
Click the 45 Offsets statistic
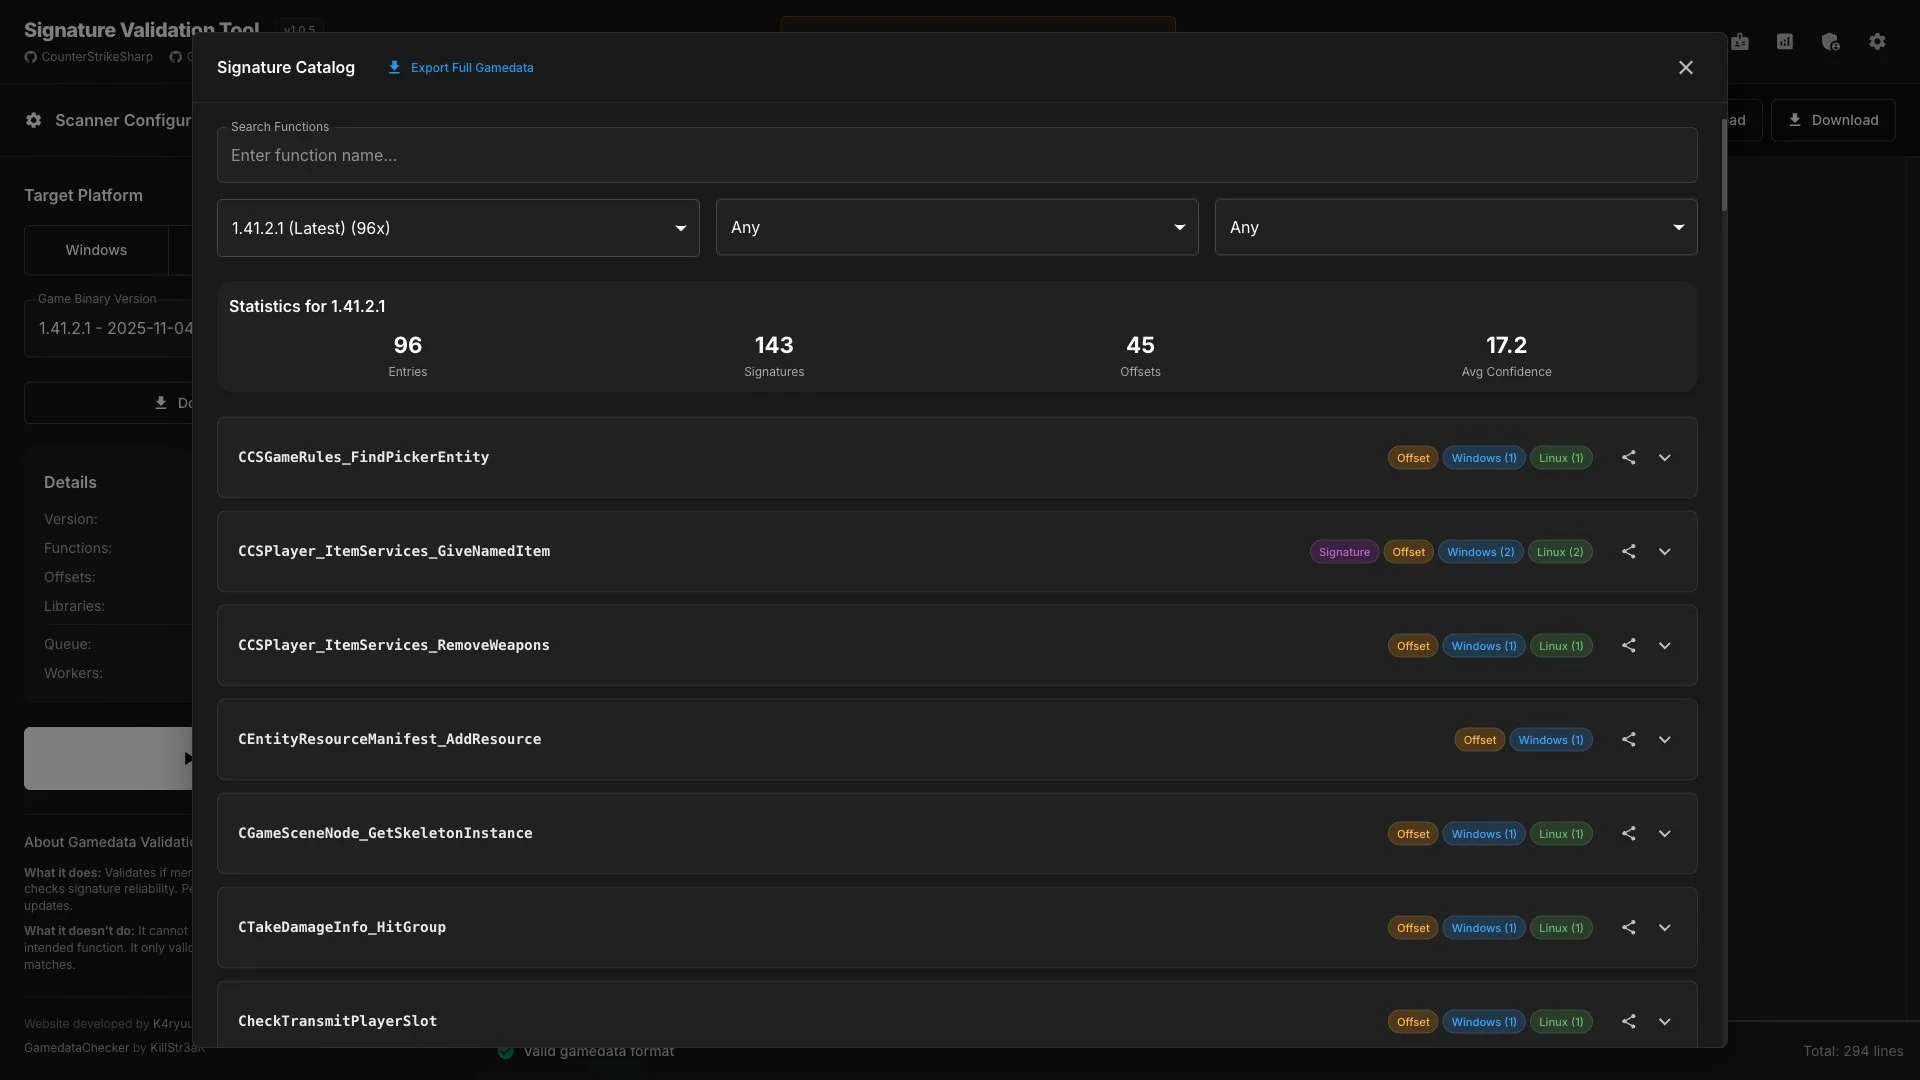(1140, 356)
